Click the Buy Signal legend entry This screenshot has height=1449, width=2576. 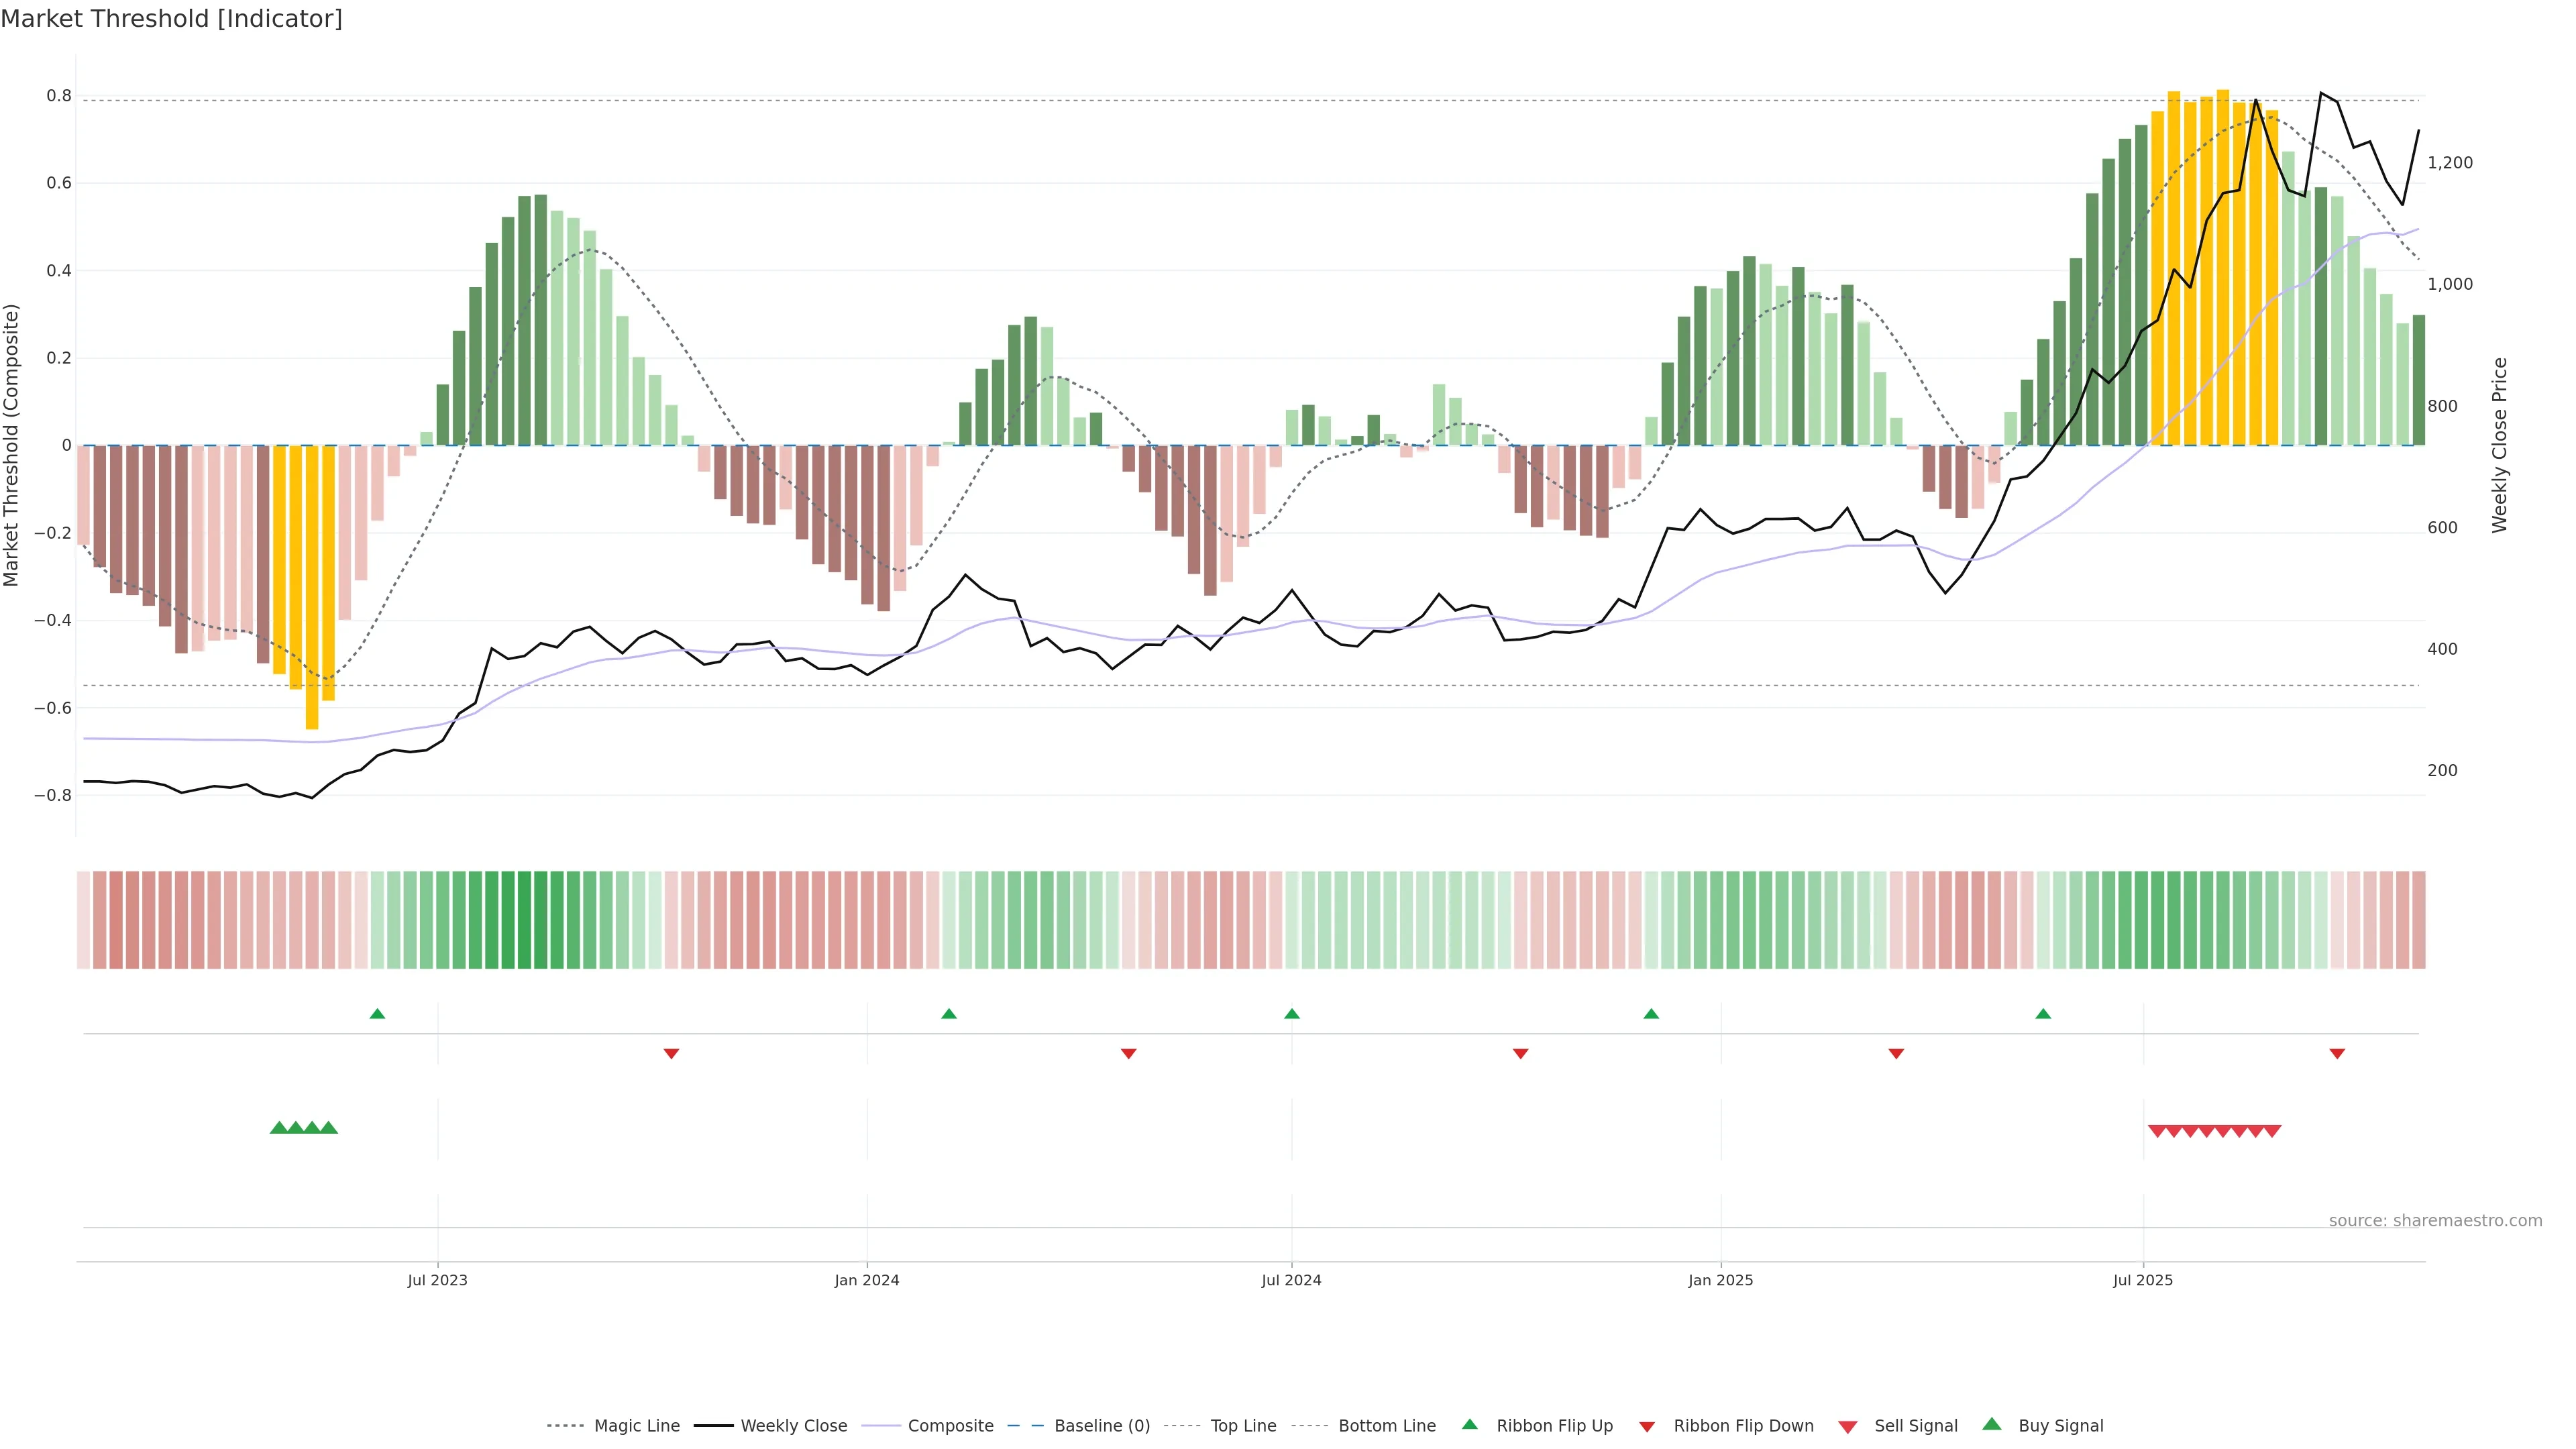pos(2060,1426)
